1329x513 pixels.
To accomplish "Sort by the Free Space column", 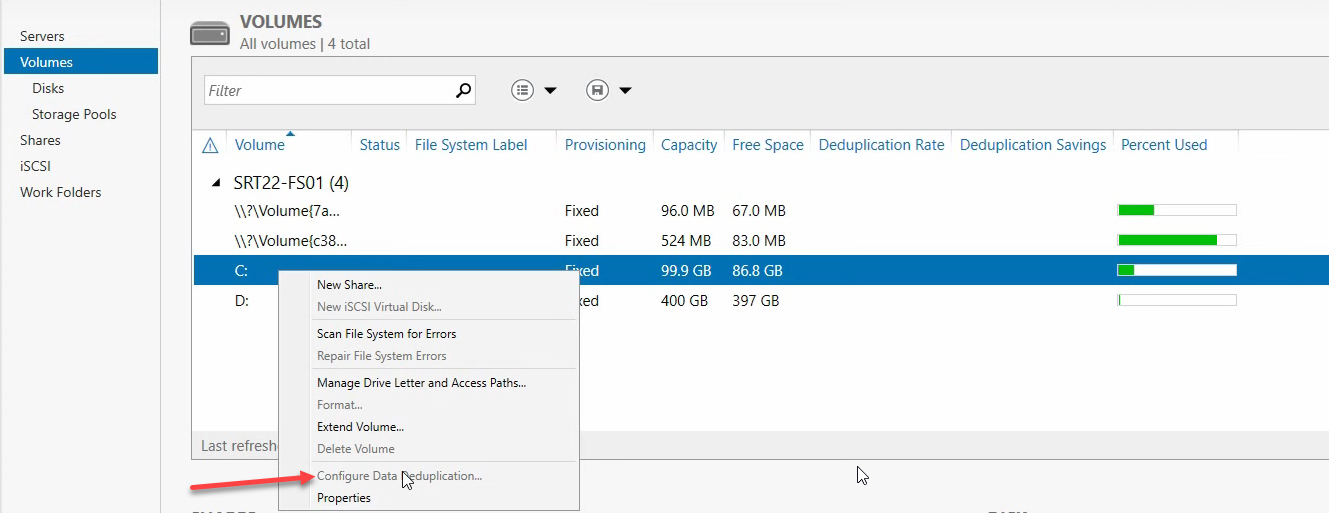I will 768,145.
